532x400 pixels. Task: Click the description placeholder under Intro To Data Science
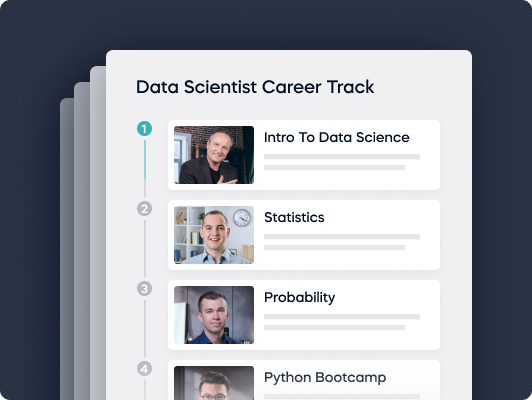(342, 162)
